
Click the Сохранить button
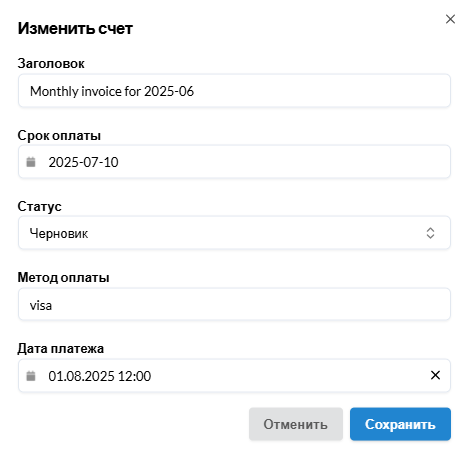click(400, 424)
